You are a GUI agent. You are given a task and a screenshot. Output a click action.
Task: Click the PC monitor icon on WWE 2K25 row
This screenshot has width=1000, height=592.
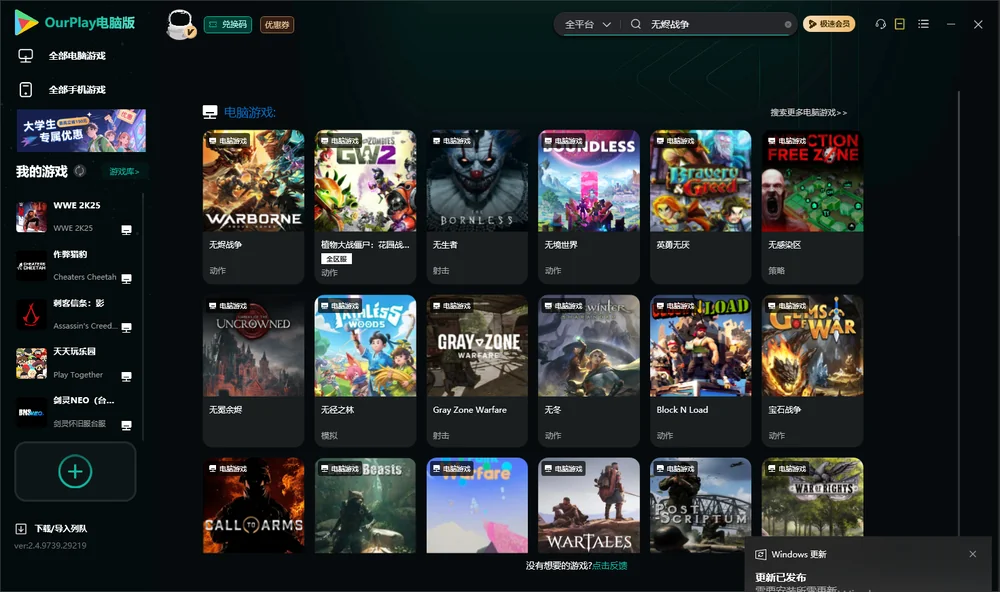pyautogui.click(x=126, y=230)
